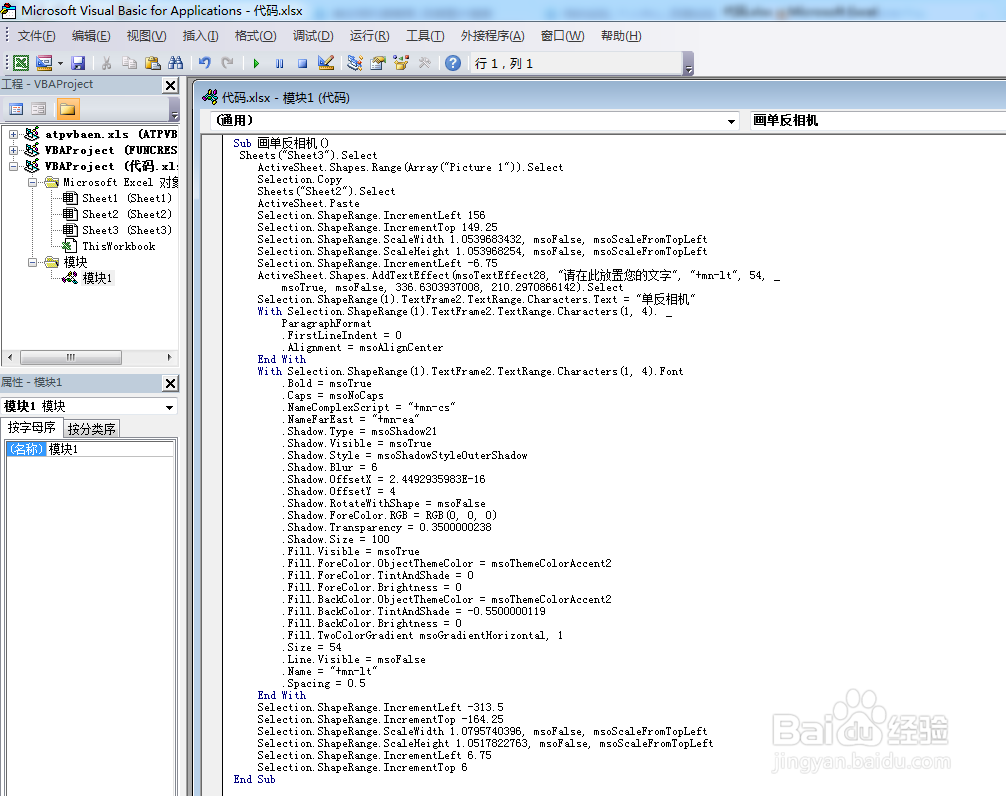Click the code window icon beside 代码.xlsx title

(210, 97)
